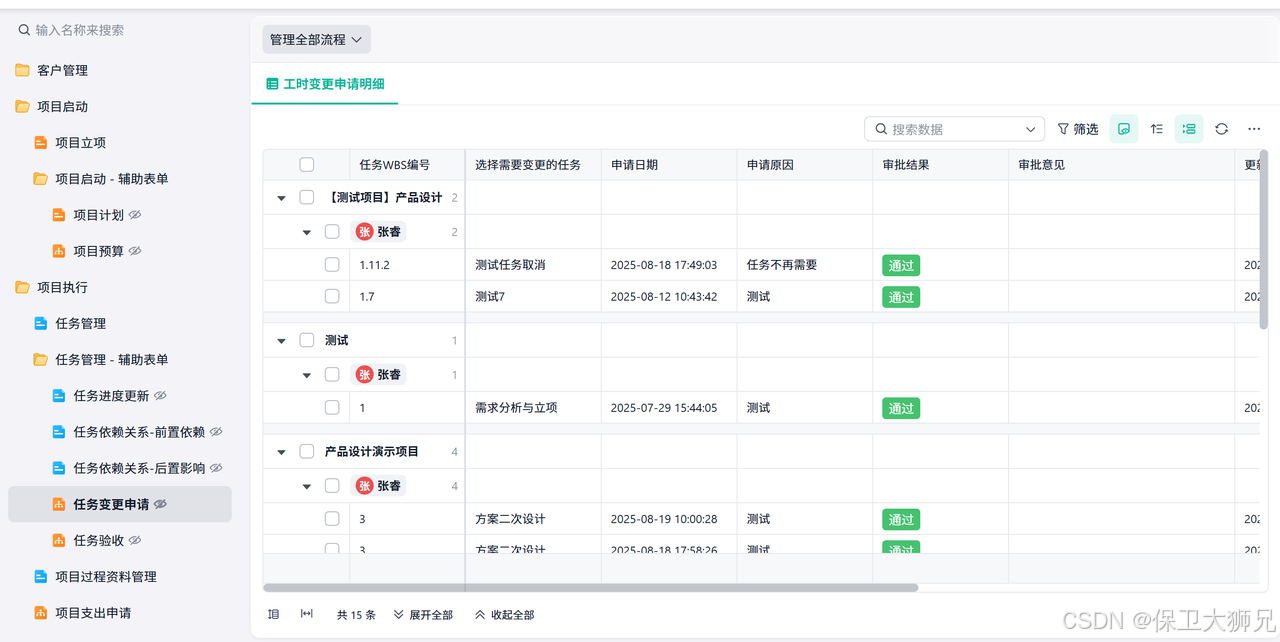The width and height of the screenshot is (1280, 642).
Task: Toggle the hidden-eye icon next to 项目预算
Action: (x=135, y=251)
